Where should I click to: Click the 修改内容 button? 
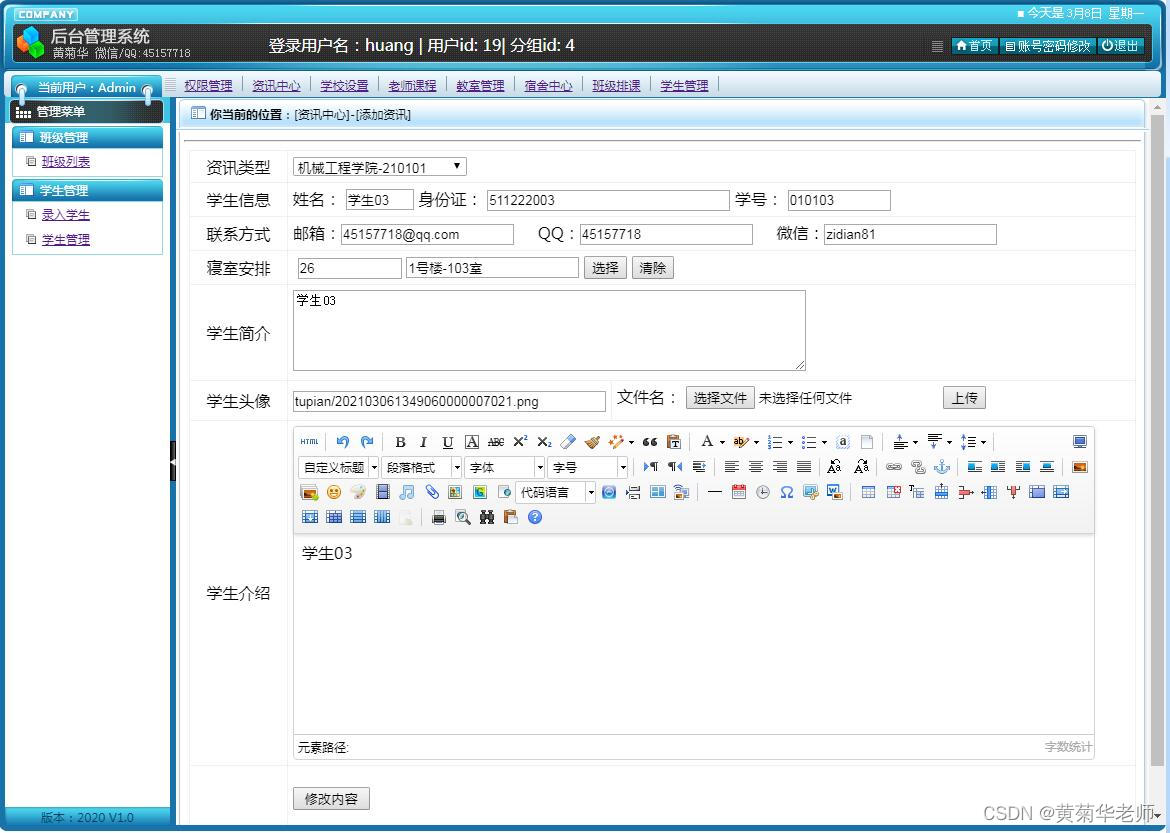point(330,798)
